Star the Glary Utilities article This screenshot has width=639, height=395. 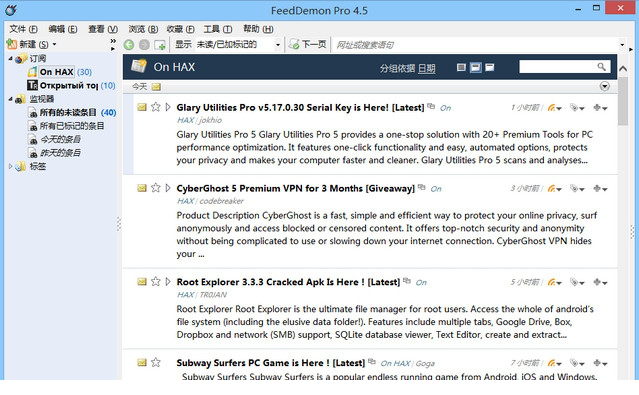pos(156,107)
